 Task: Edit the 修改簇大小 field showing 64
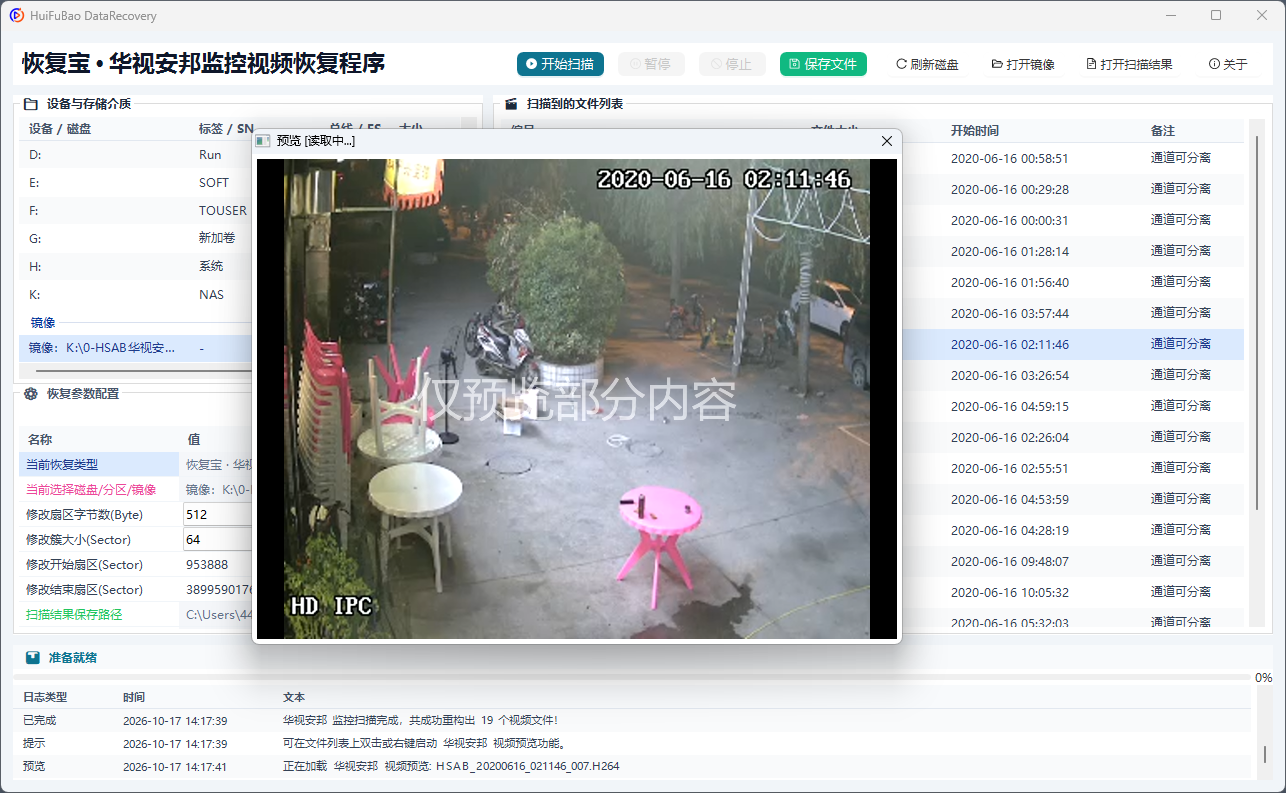pyautogui.click(x=217, y=539)
